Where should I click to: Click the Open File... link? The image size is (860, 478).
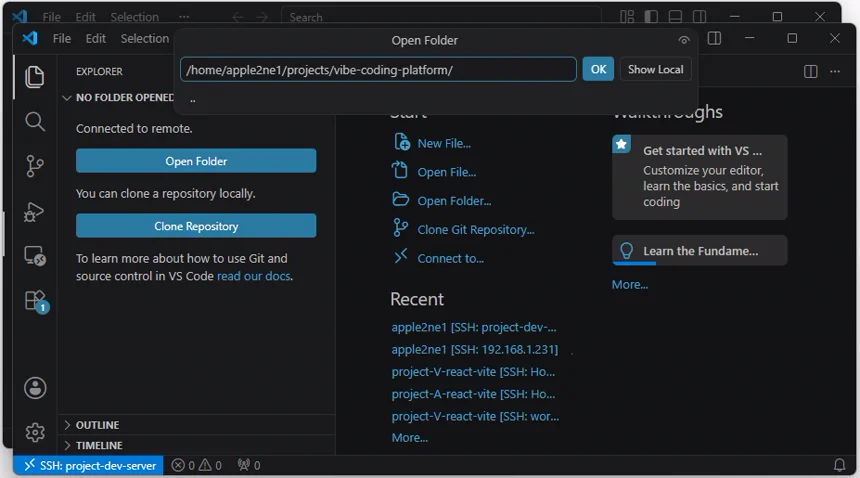pyautogui.click(x=446, y=172)
